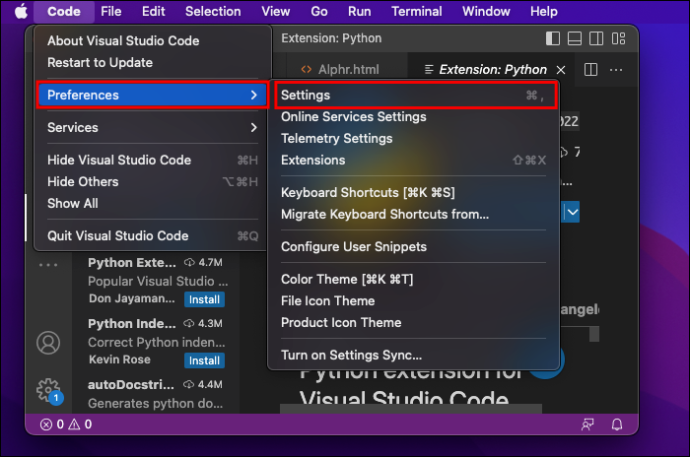Install the Don Jayamanne Python extension

204,300
